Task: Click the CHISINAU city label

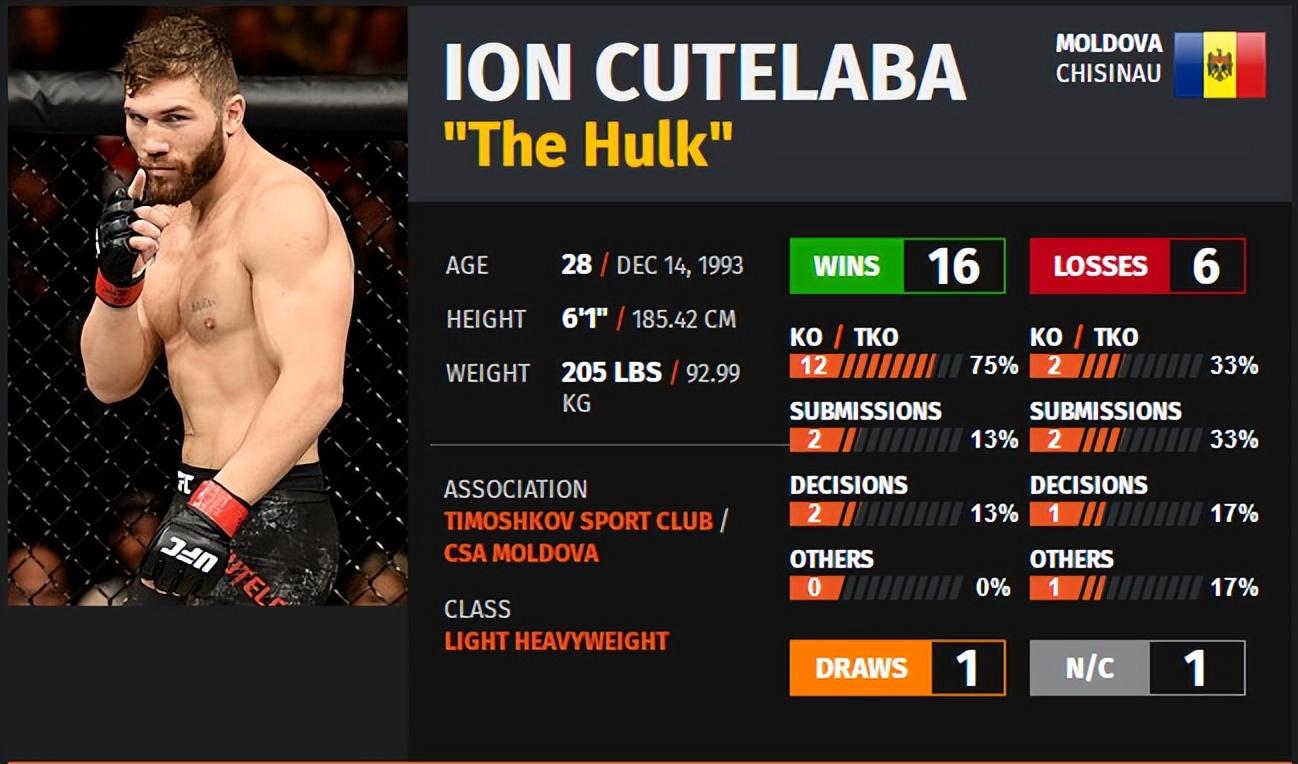Action: (x=1108, y=74)
